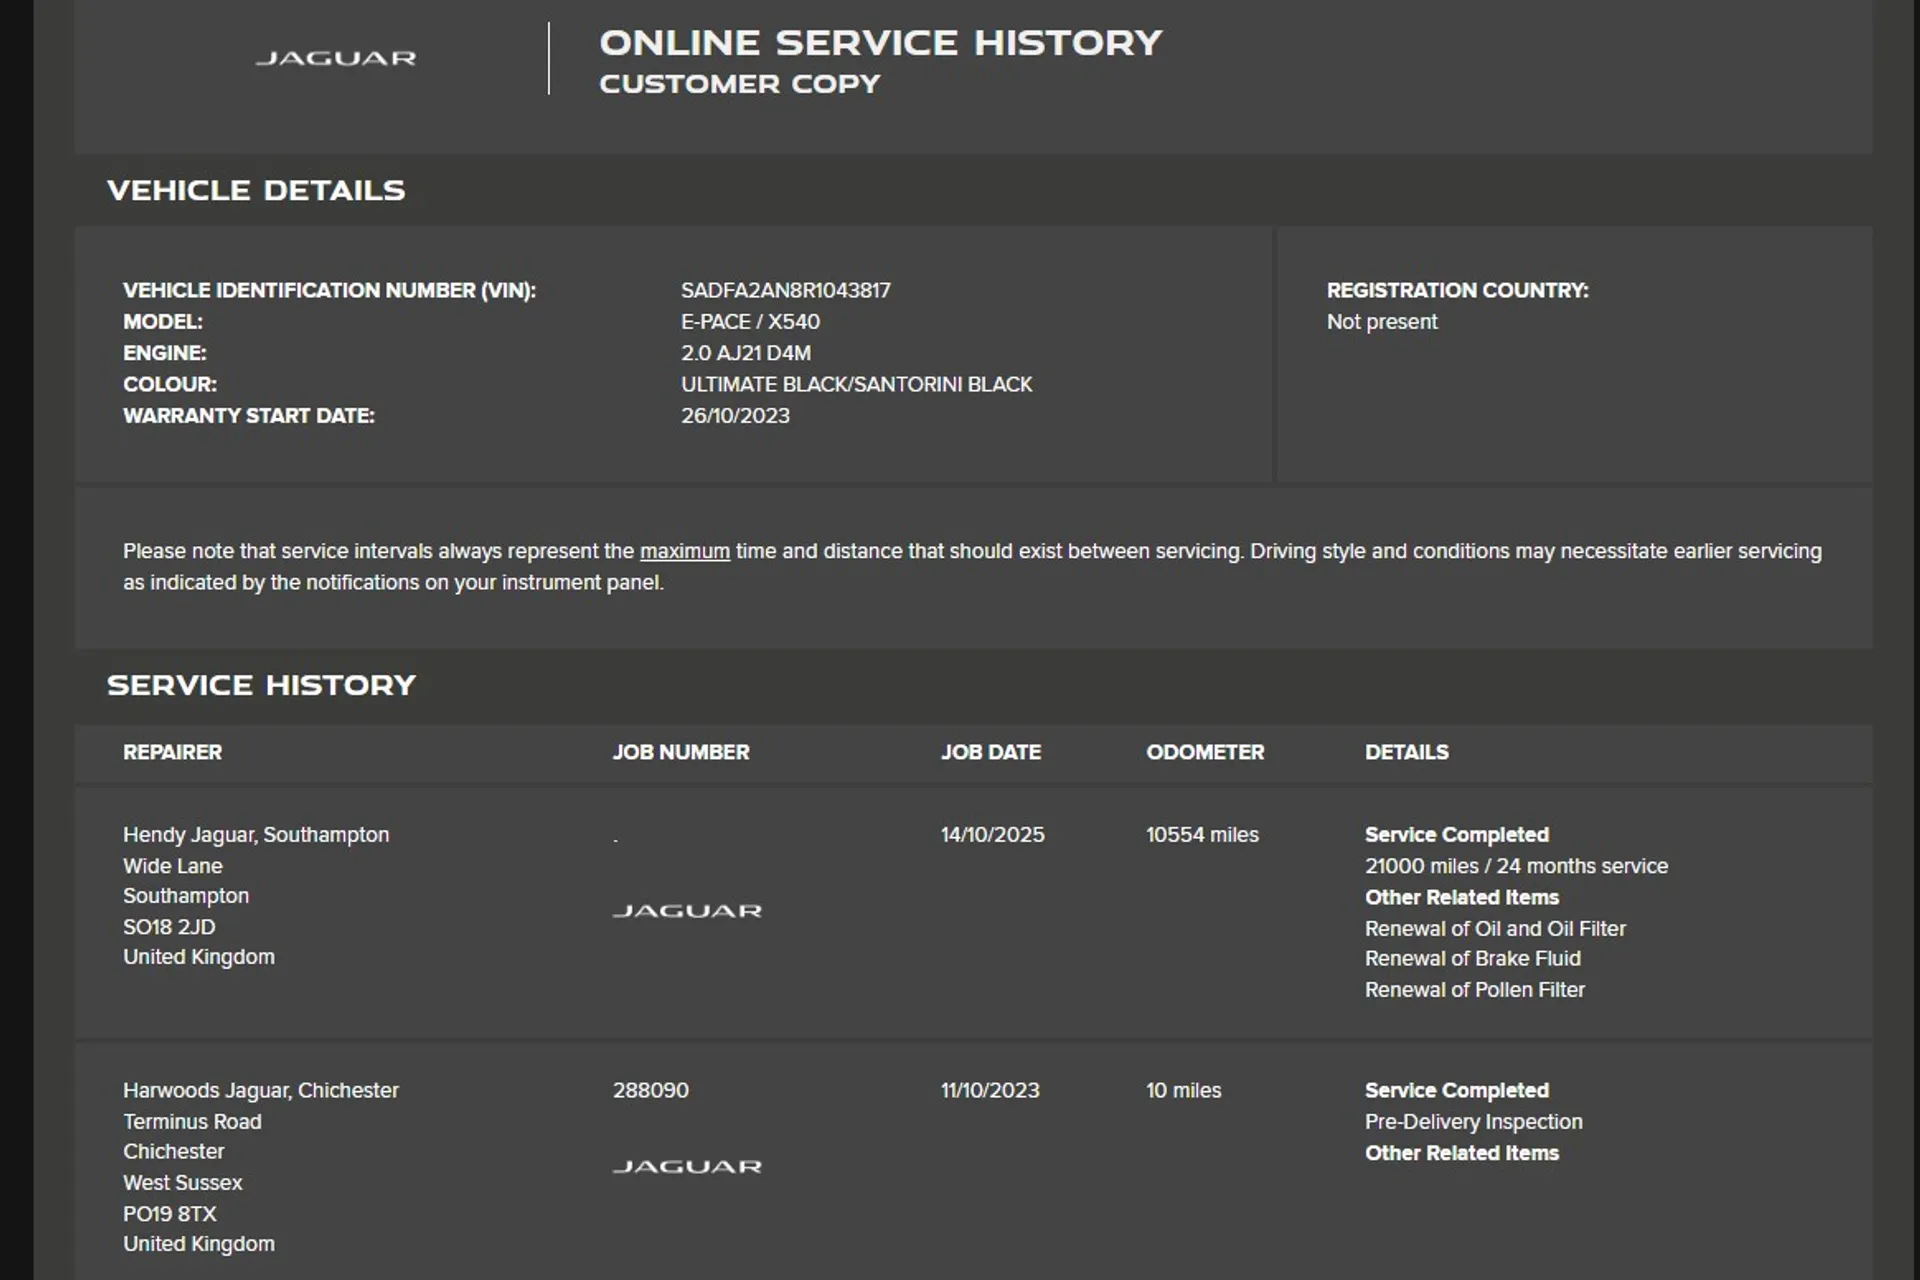
Task: Click the "Wide Lane" address line
Action: coord(173,866)
